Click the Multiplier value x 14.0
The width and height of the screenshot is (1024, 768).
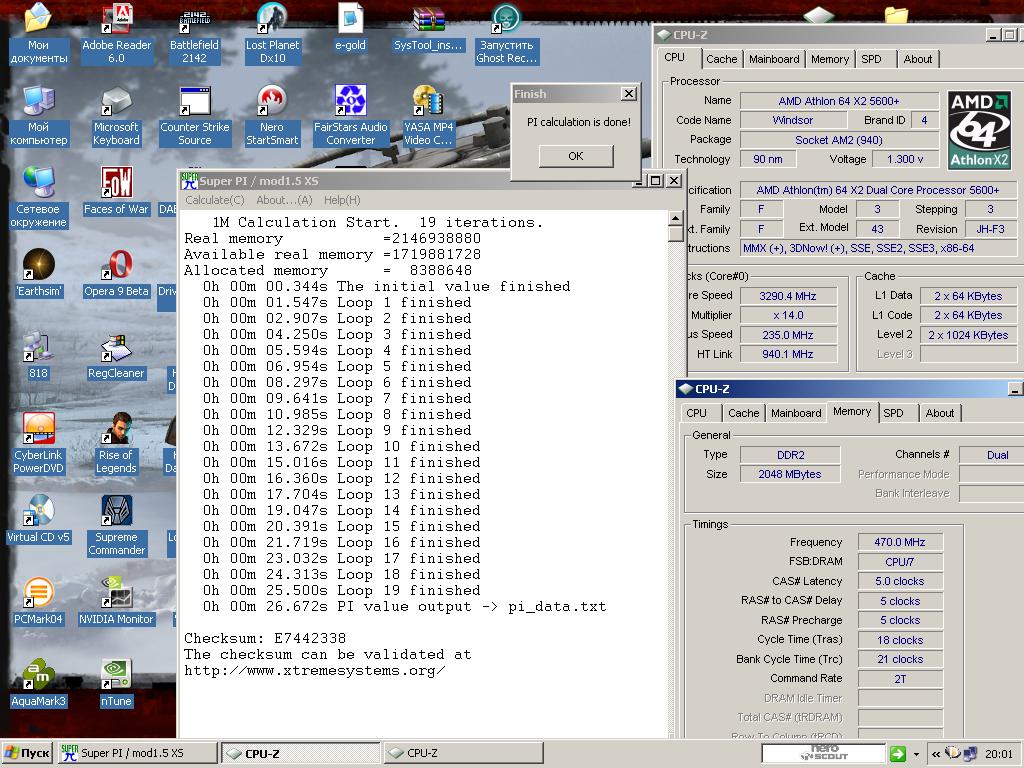[788, 315]
